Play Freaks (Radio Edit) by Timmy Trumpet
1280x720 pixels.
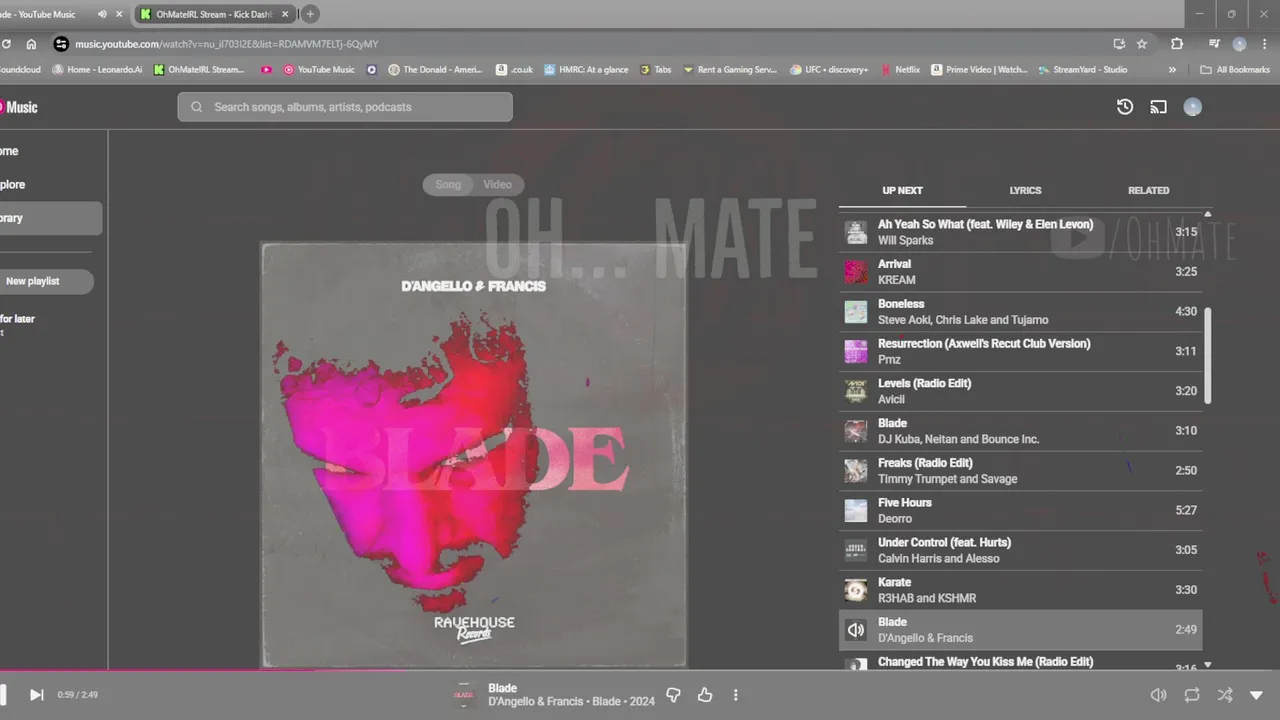[1020, 471]
